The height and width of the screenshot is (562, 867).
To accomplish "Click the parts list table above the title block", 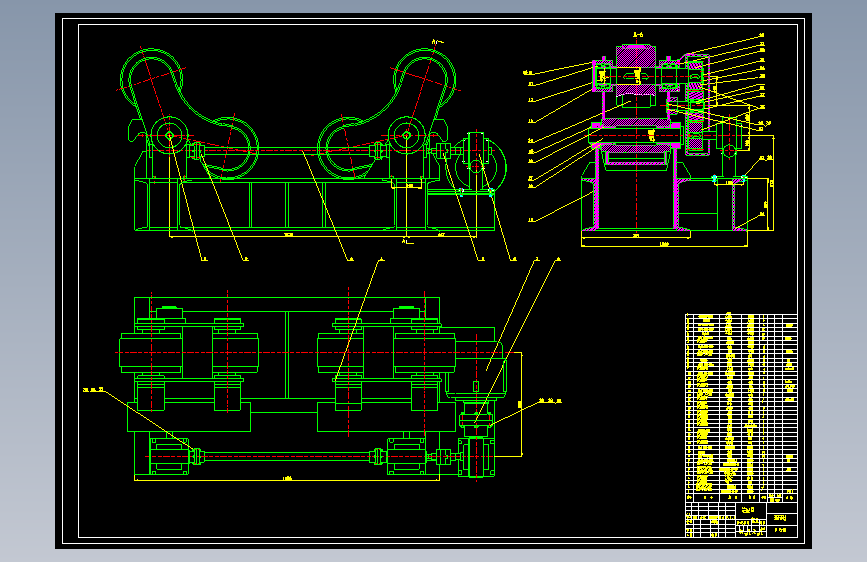I will pyautogui.click(x=741, y=407).
